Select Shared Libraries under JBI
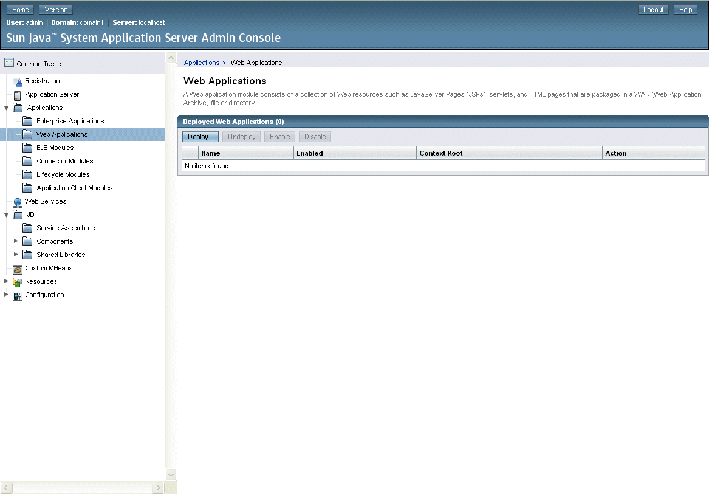Viewport: 709px width, 494px height. point(61,254)
